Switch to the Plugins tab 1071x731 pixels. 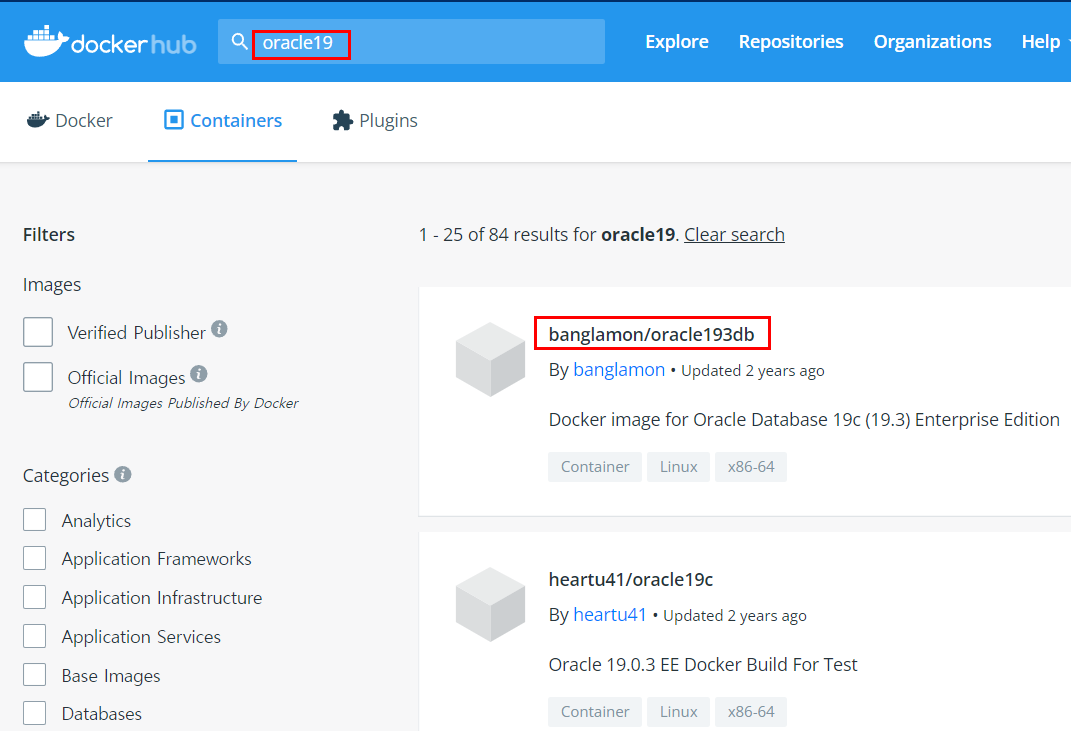(374, 120)
